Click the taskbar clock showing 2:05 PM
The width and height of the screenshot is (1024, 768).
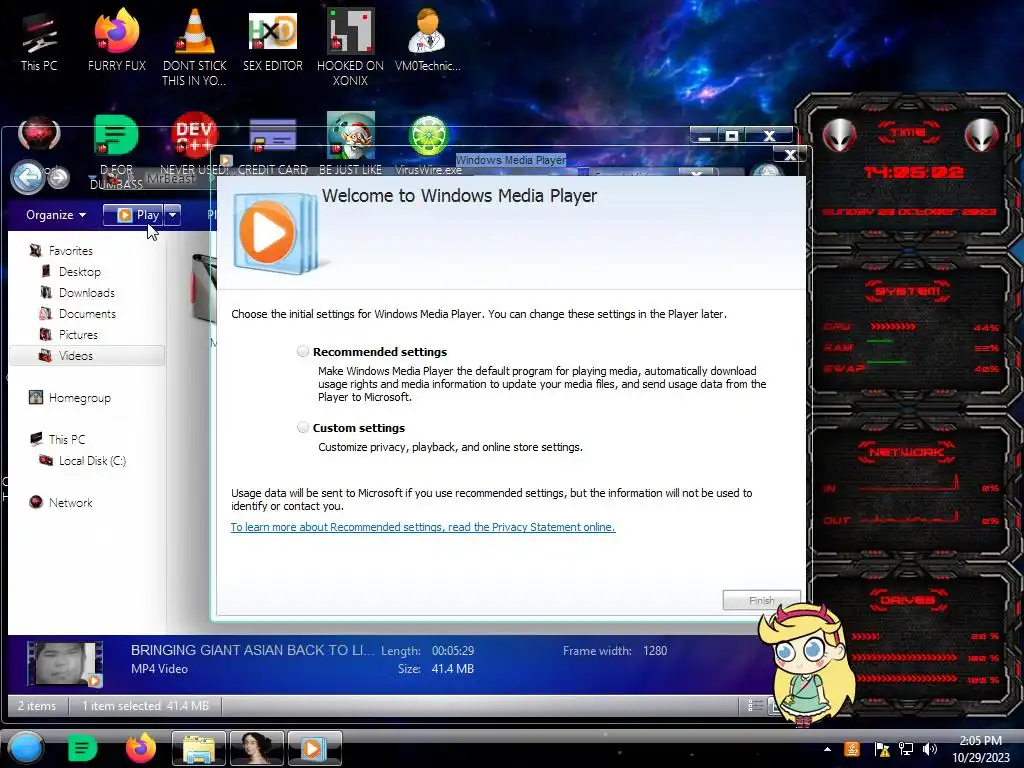980,749
